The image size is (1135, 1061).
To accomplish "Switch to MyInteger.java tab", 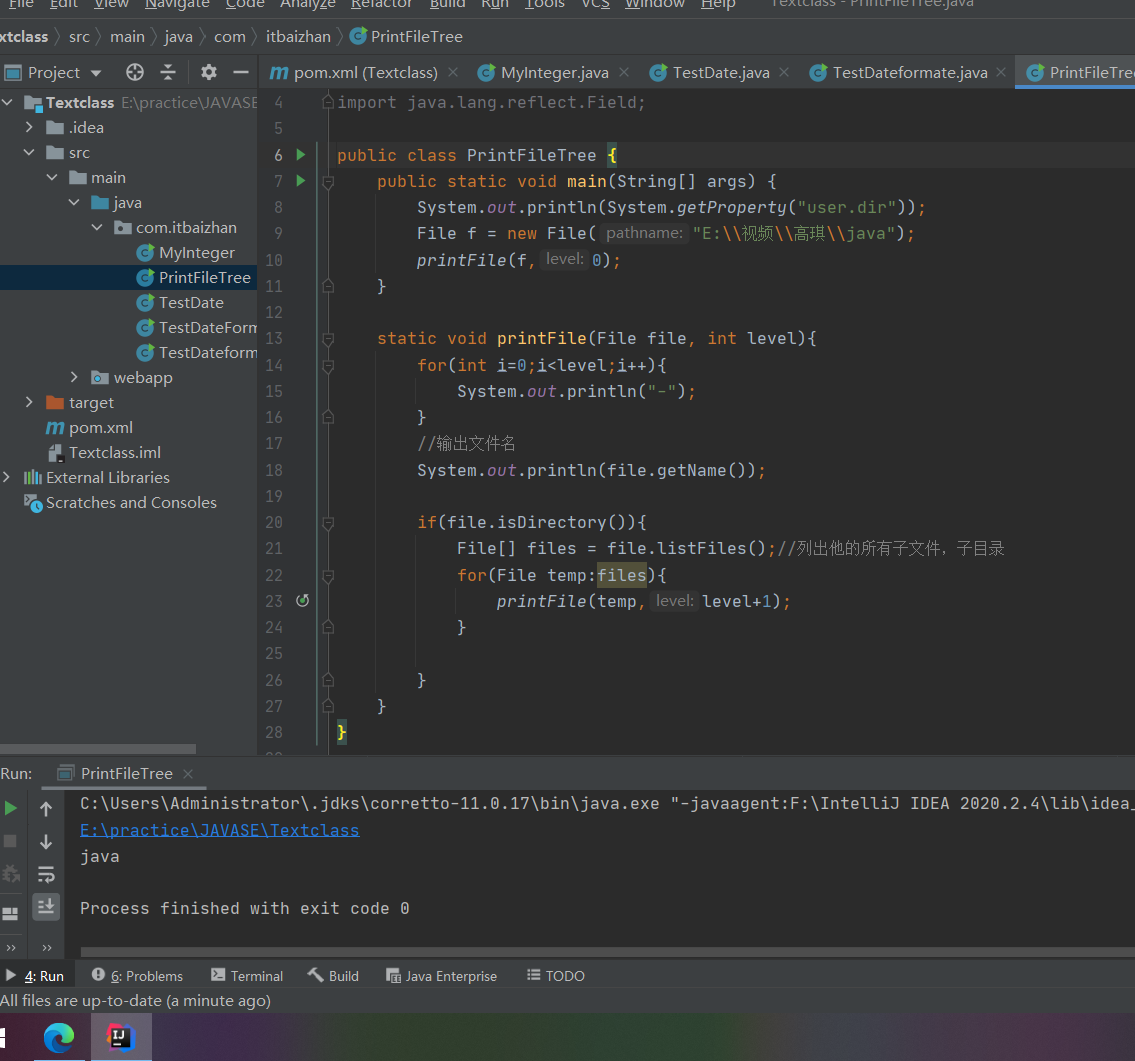I will point(554,72).
